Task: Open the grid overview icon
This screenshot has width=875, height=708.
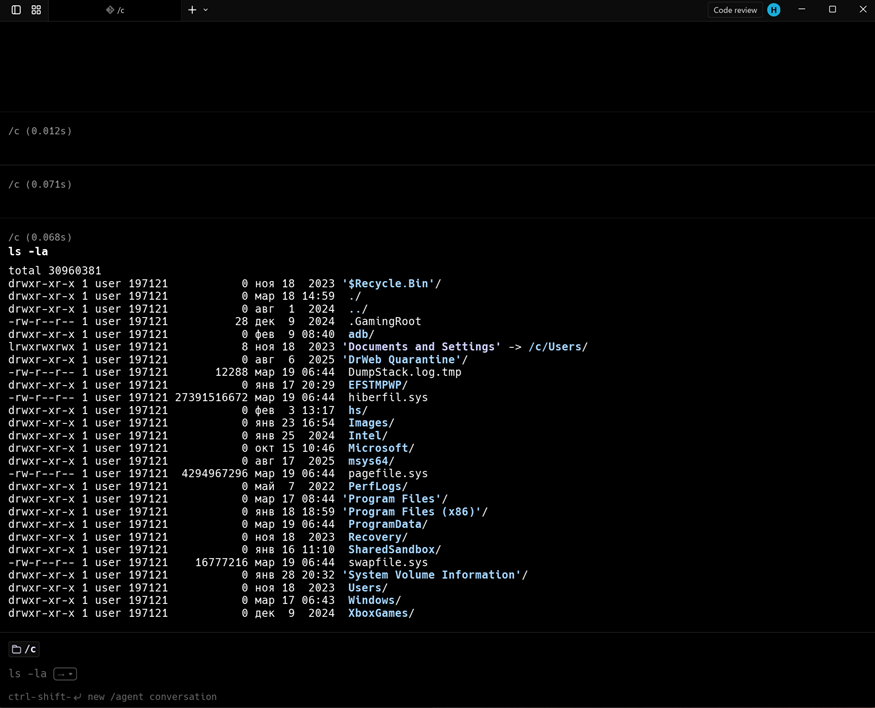Action: [x=36, y=10]
